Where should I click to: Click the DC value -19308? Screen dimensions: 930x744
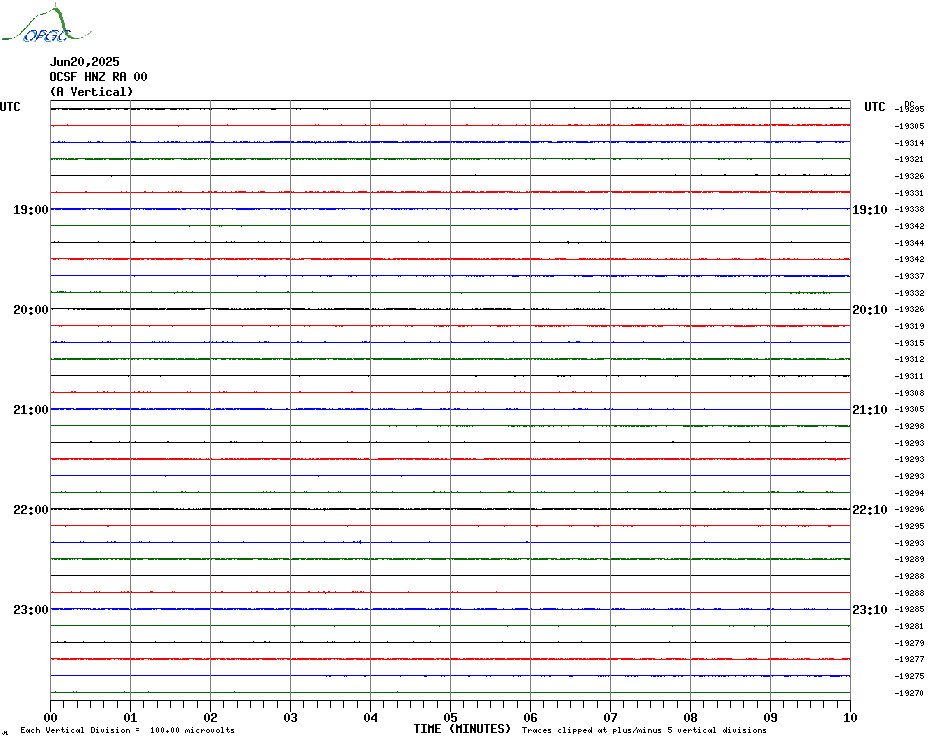coord(909,393)
